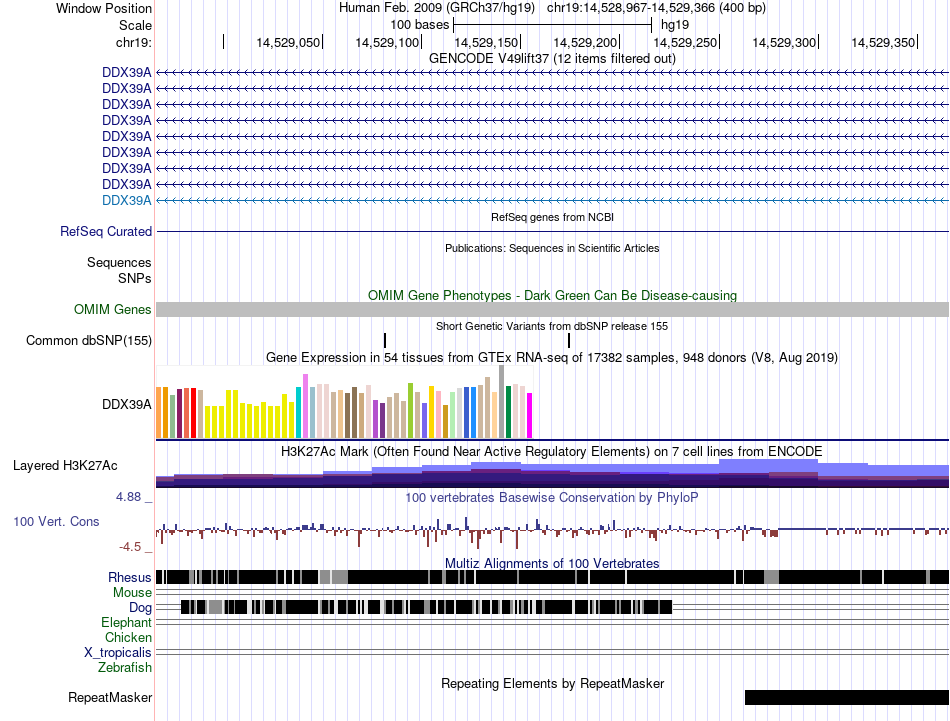Click the Window Position label

coord(104,8)
